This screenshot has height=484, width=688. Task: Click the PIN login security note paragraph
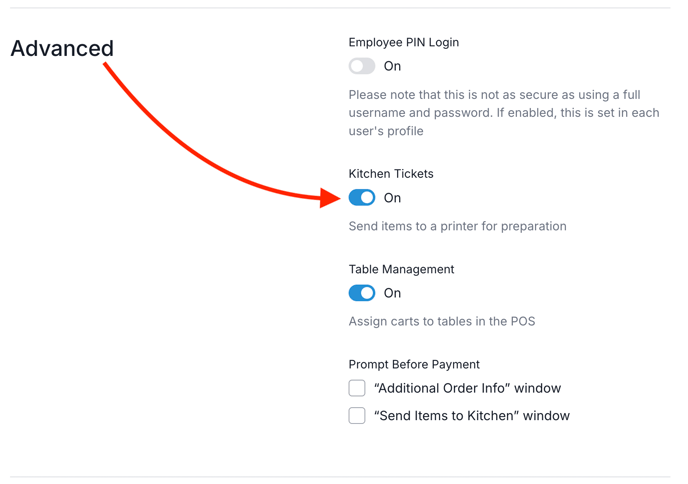tap(503, 113)
